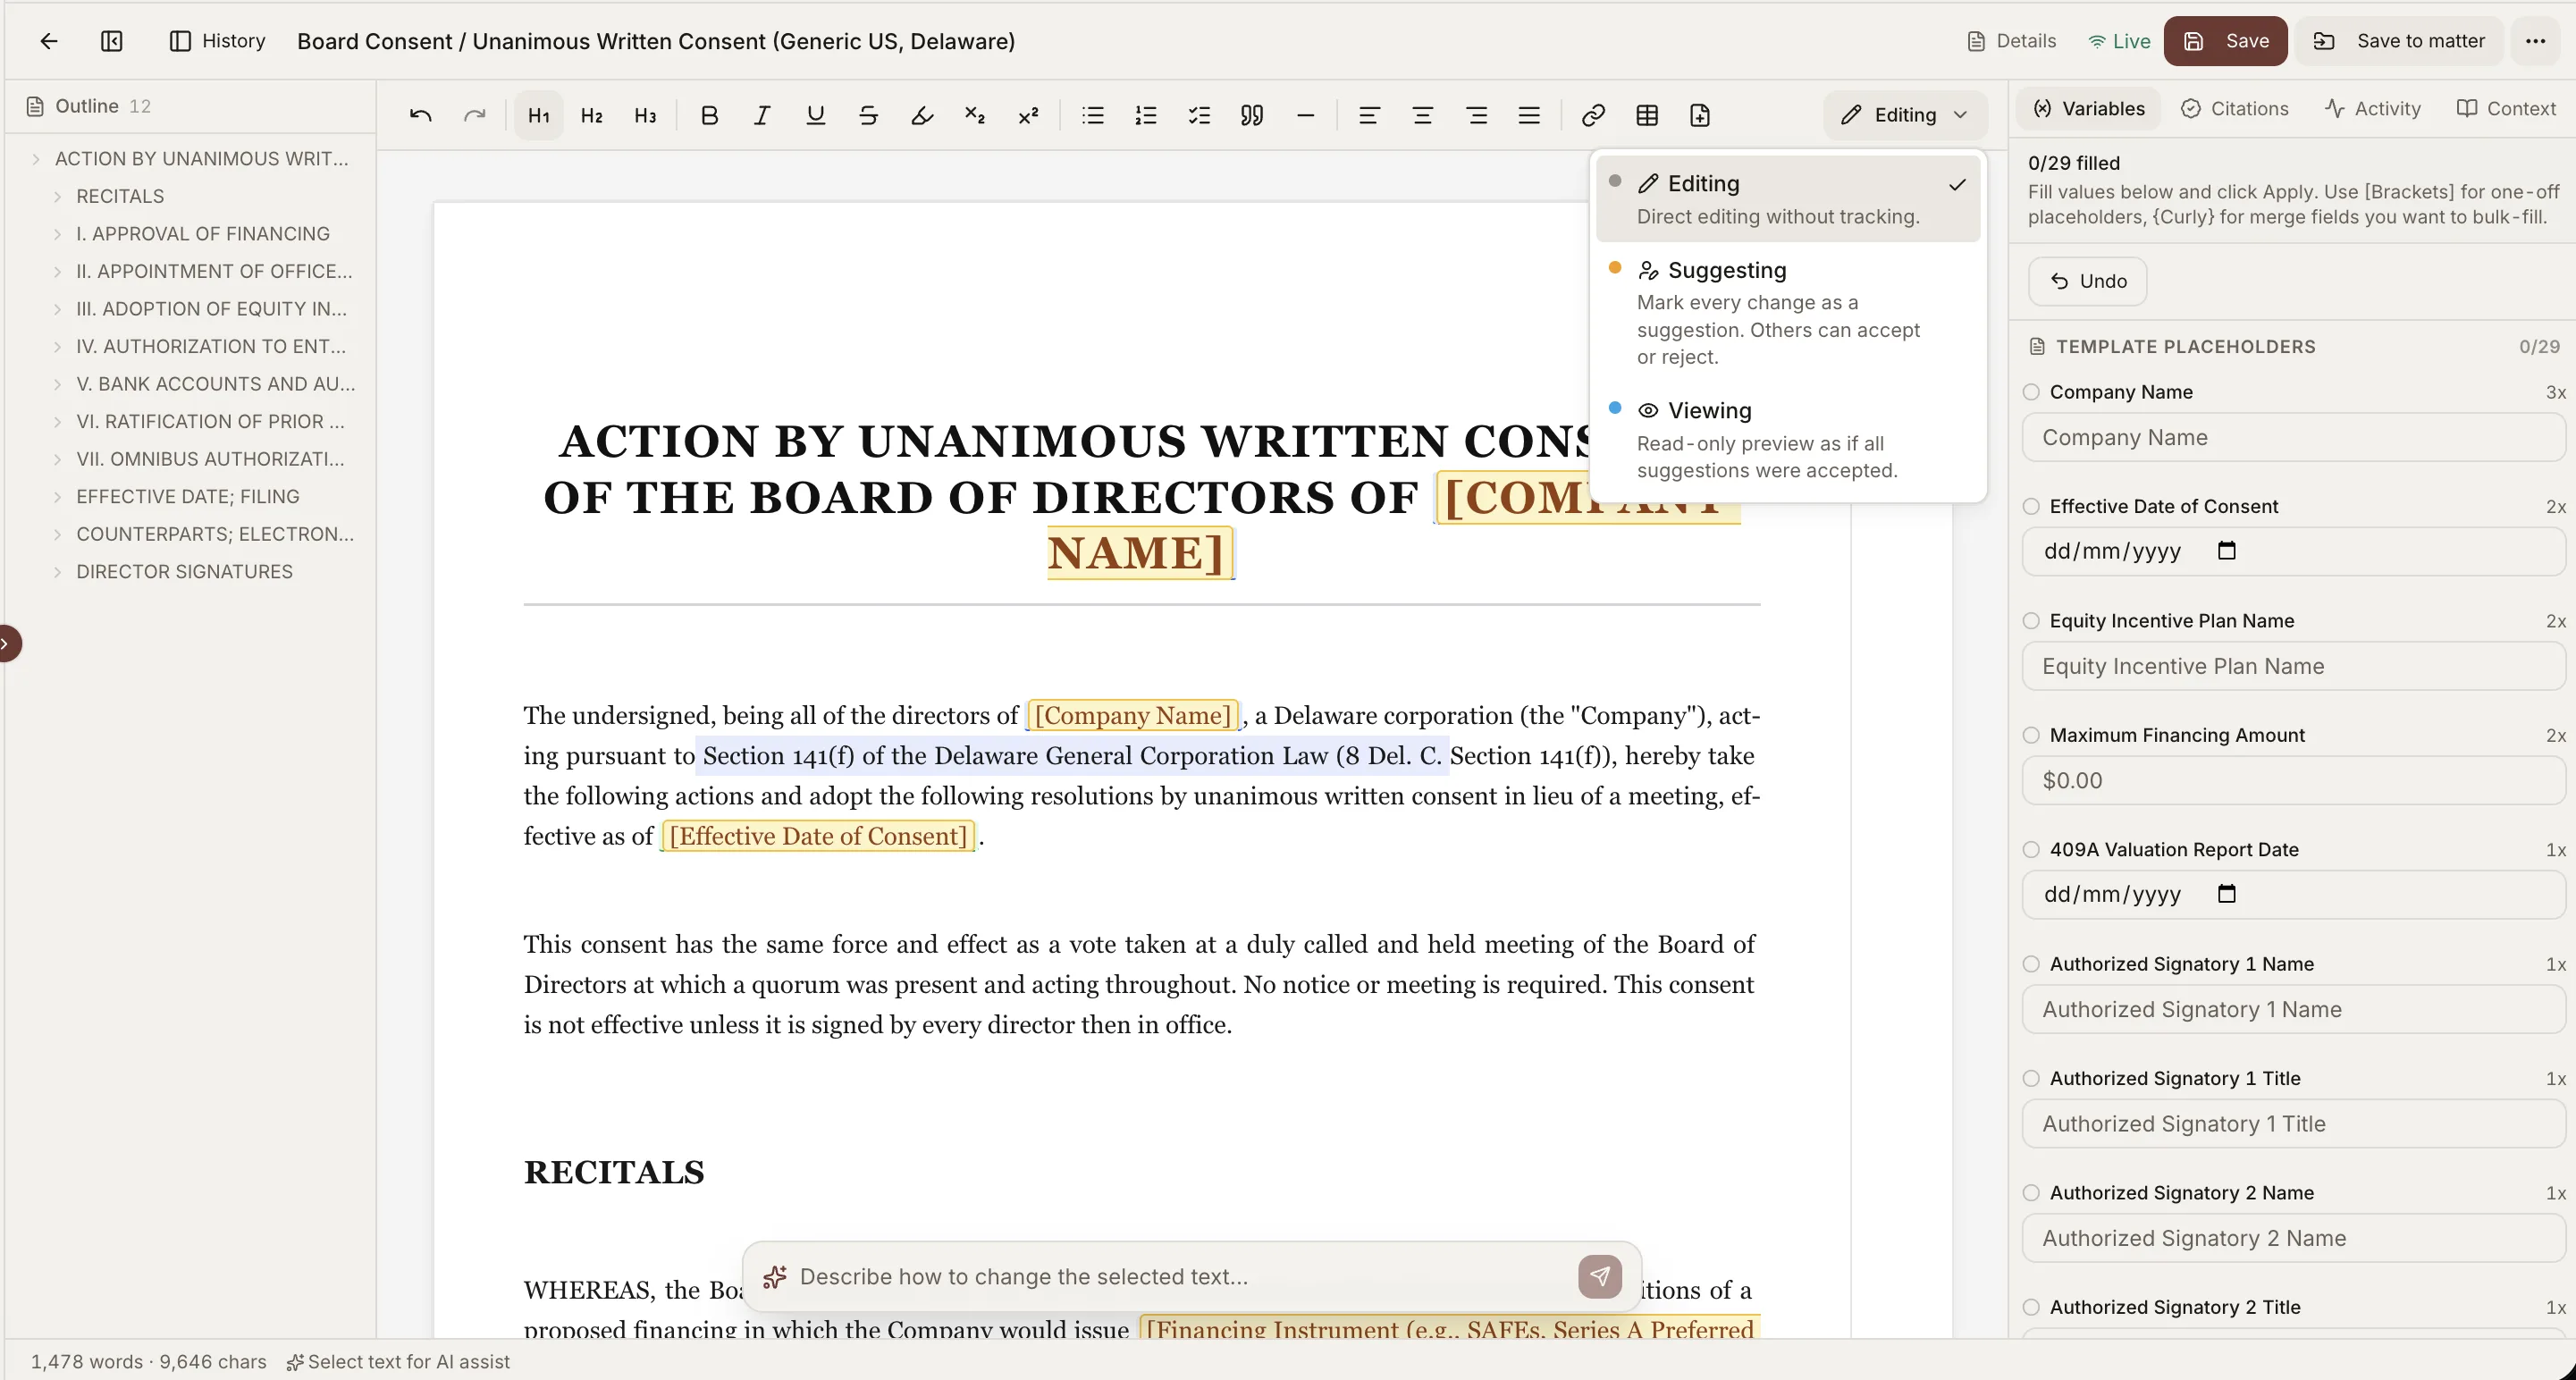
Task: Apply Heading 1 style
Action: pyautogui.click(x=539, y=115)
